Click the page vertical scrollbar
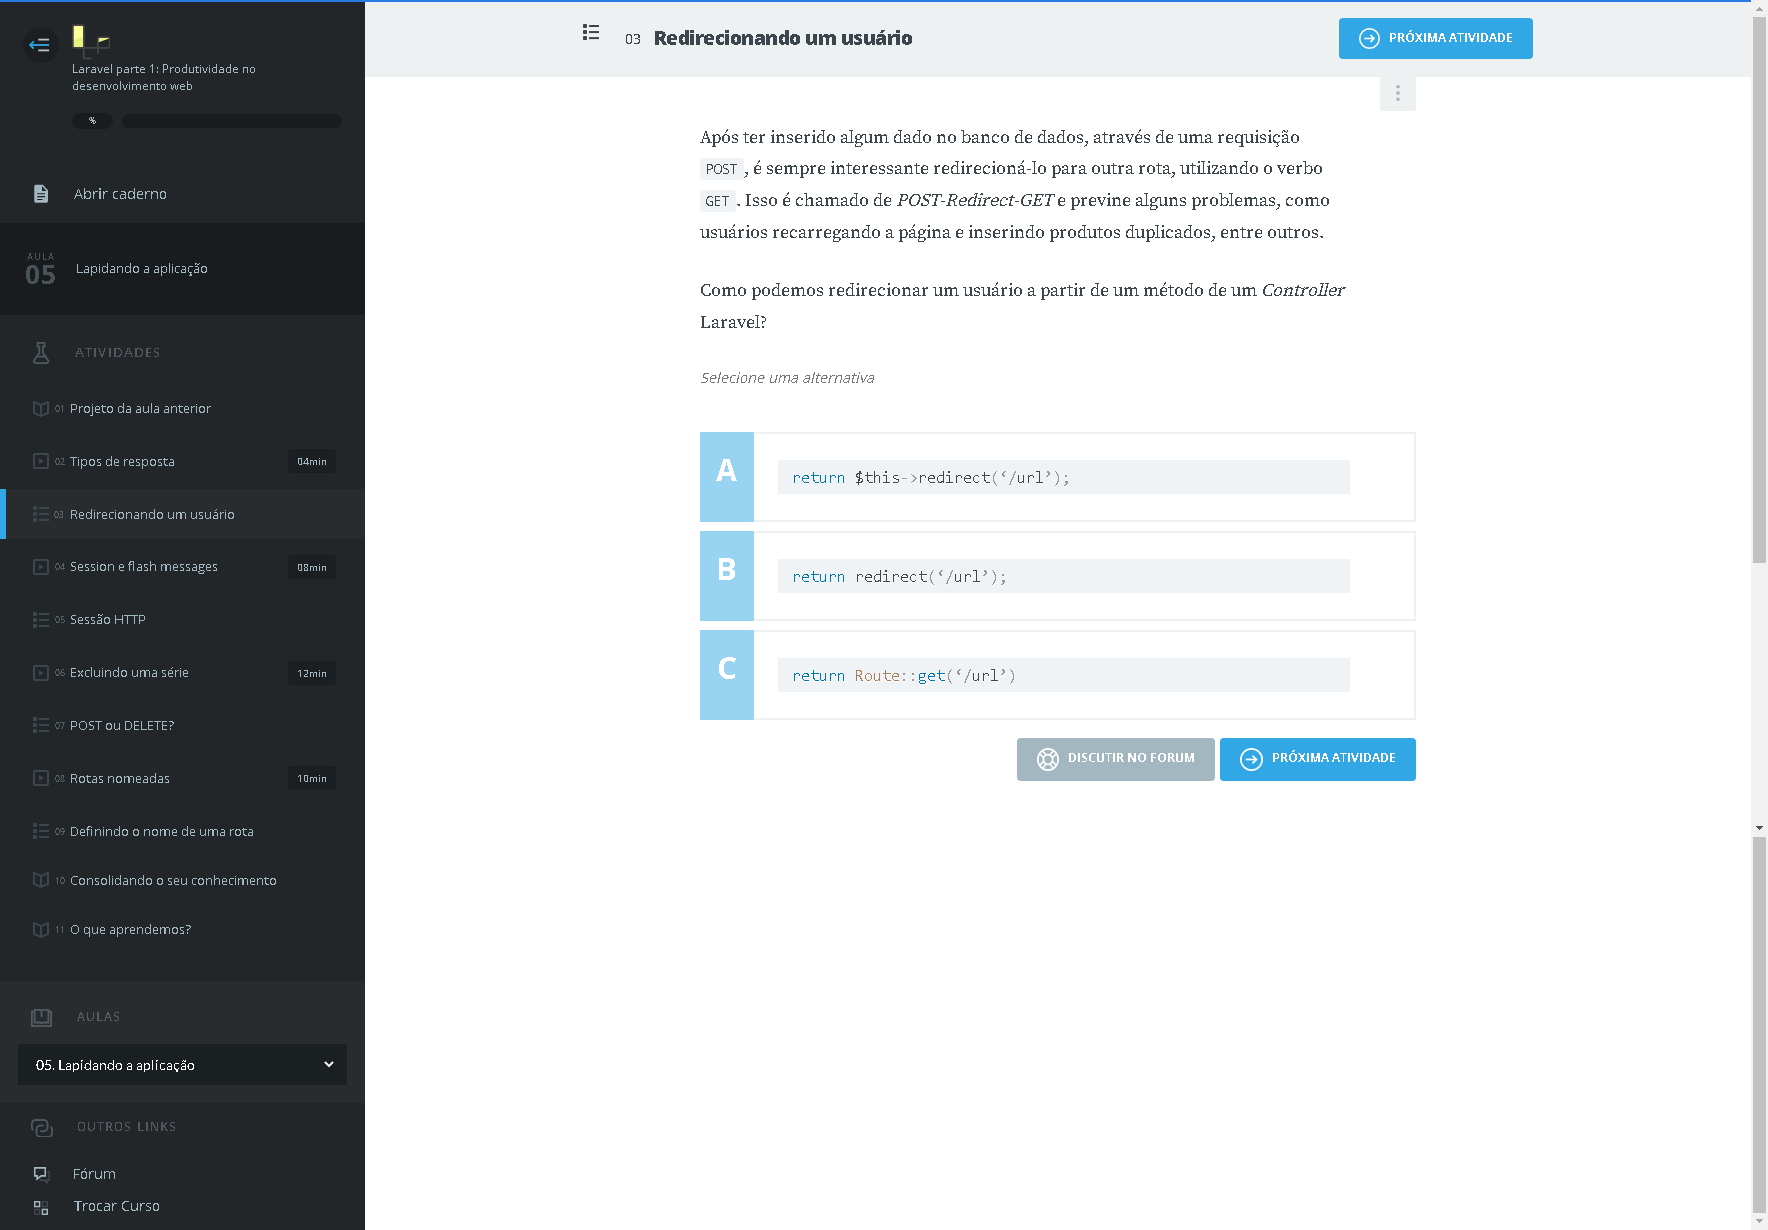 point(1759,300)
